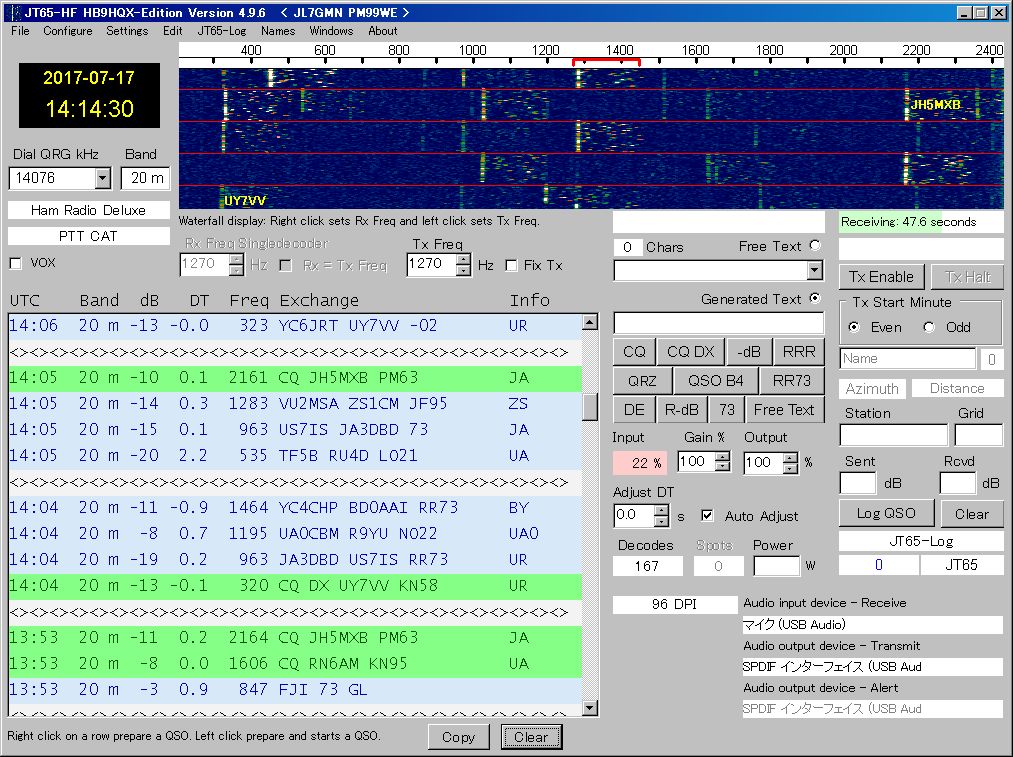
Task: Open the JT65-Log menu
Action: (x=222, y=30)
